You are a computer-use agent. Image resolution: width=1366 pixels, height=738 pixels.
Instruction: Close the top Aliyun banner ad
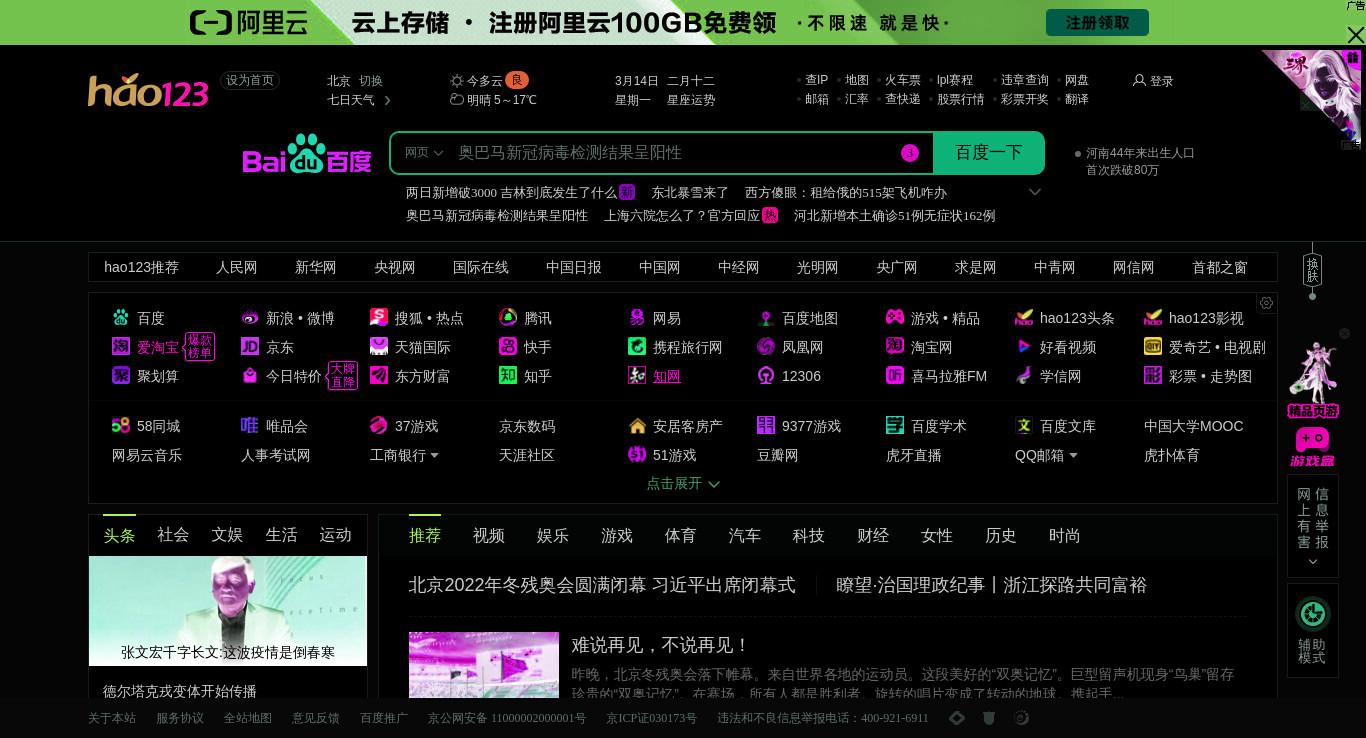point(1355,36)
